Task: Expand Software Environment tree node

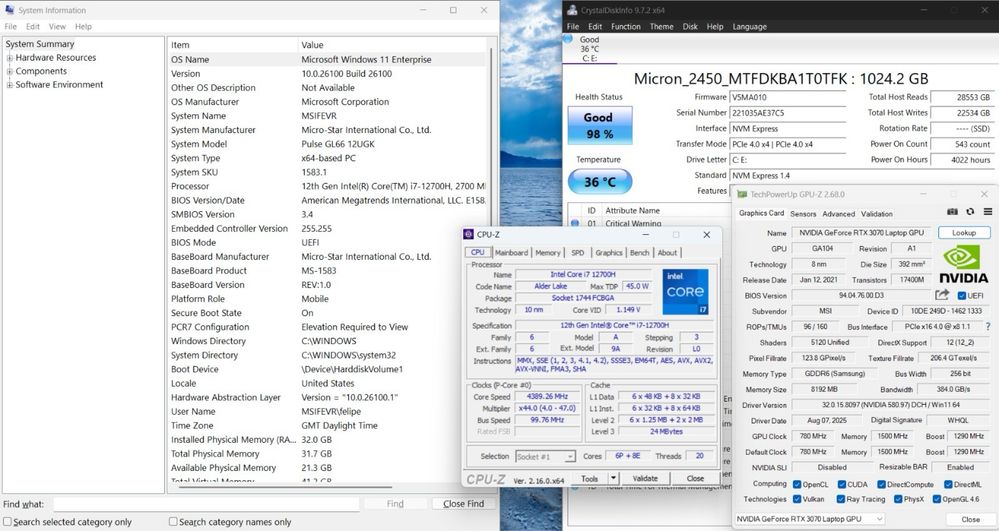Action: [10, 85]
